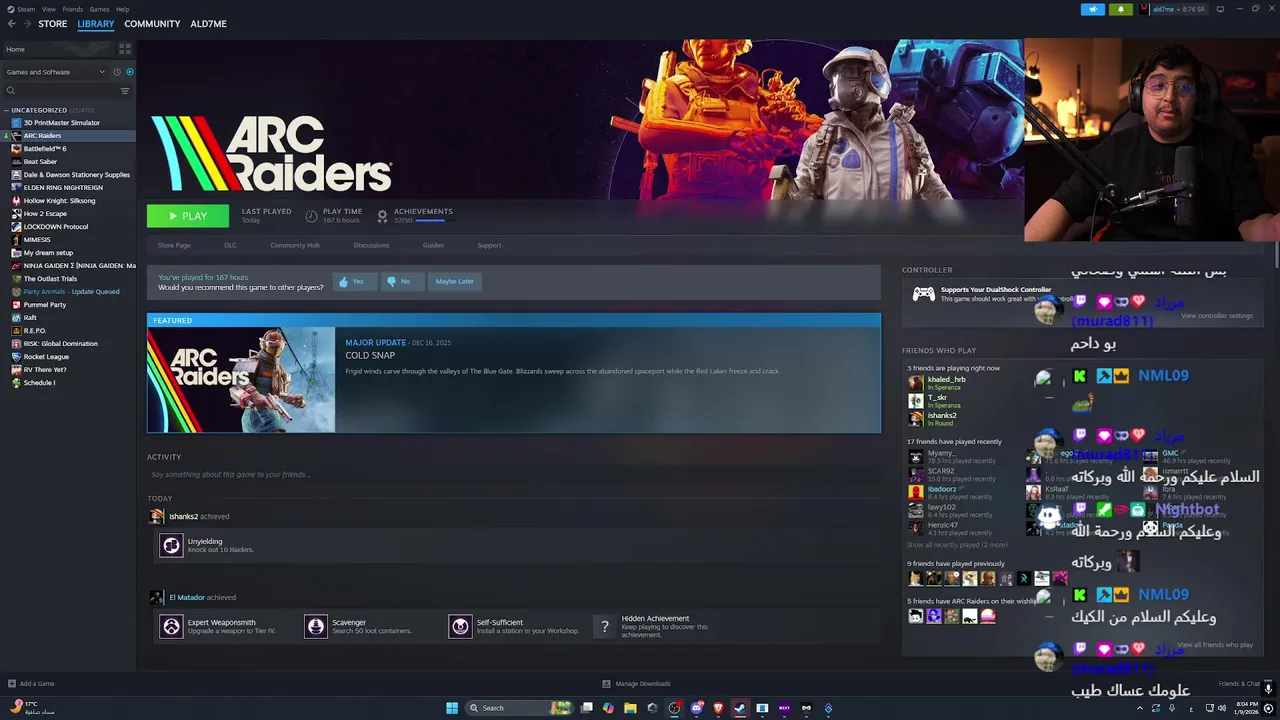Open Expert Weaponsmith achievement icon
Screen dimensions: 1280x720
point(171,627)
